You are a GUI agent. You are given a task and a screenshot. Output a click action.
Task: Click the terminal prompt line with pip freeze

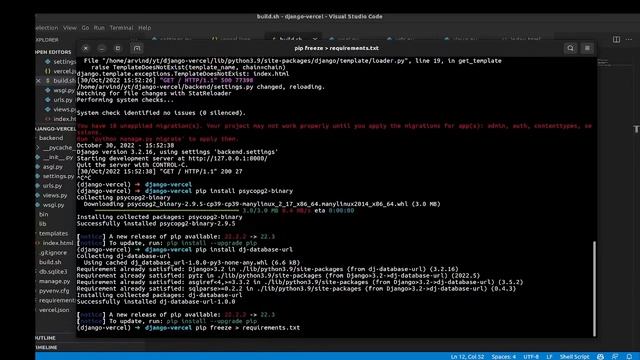[188, 328]
